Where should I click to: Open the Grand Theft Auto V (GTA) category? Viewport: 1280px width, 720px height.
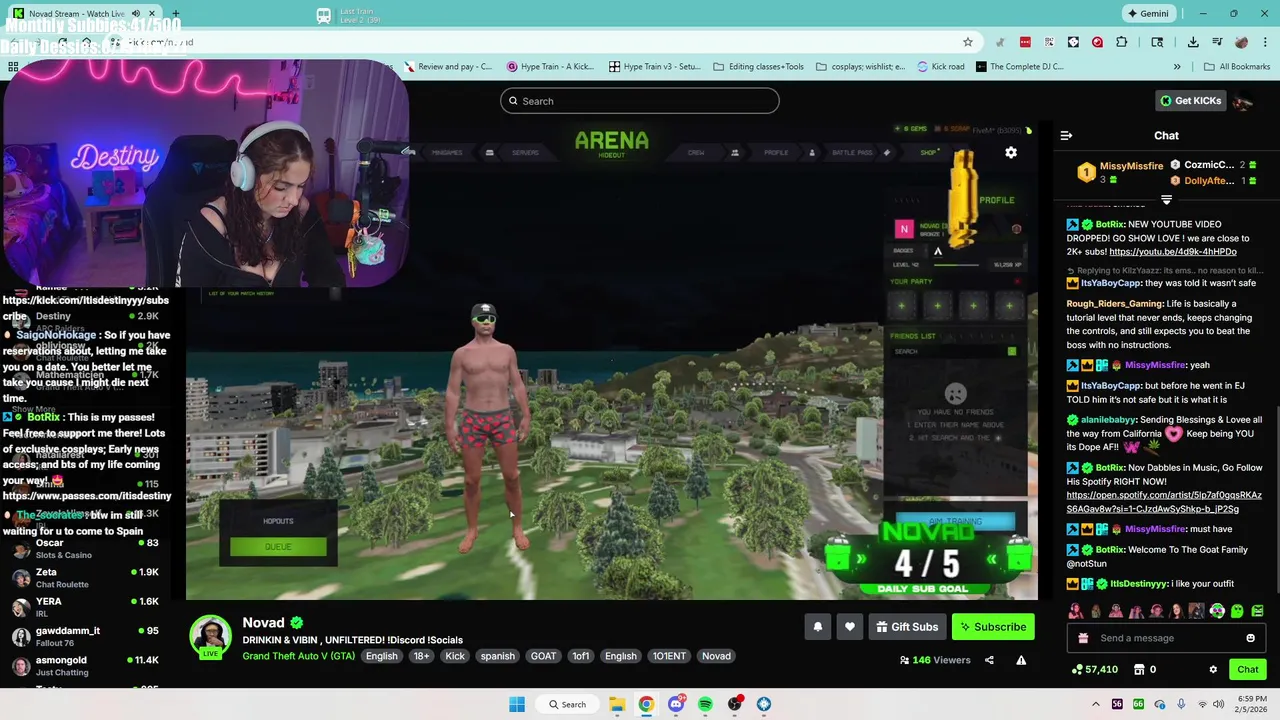pyautogui.click(x=298, y=656)
